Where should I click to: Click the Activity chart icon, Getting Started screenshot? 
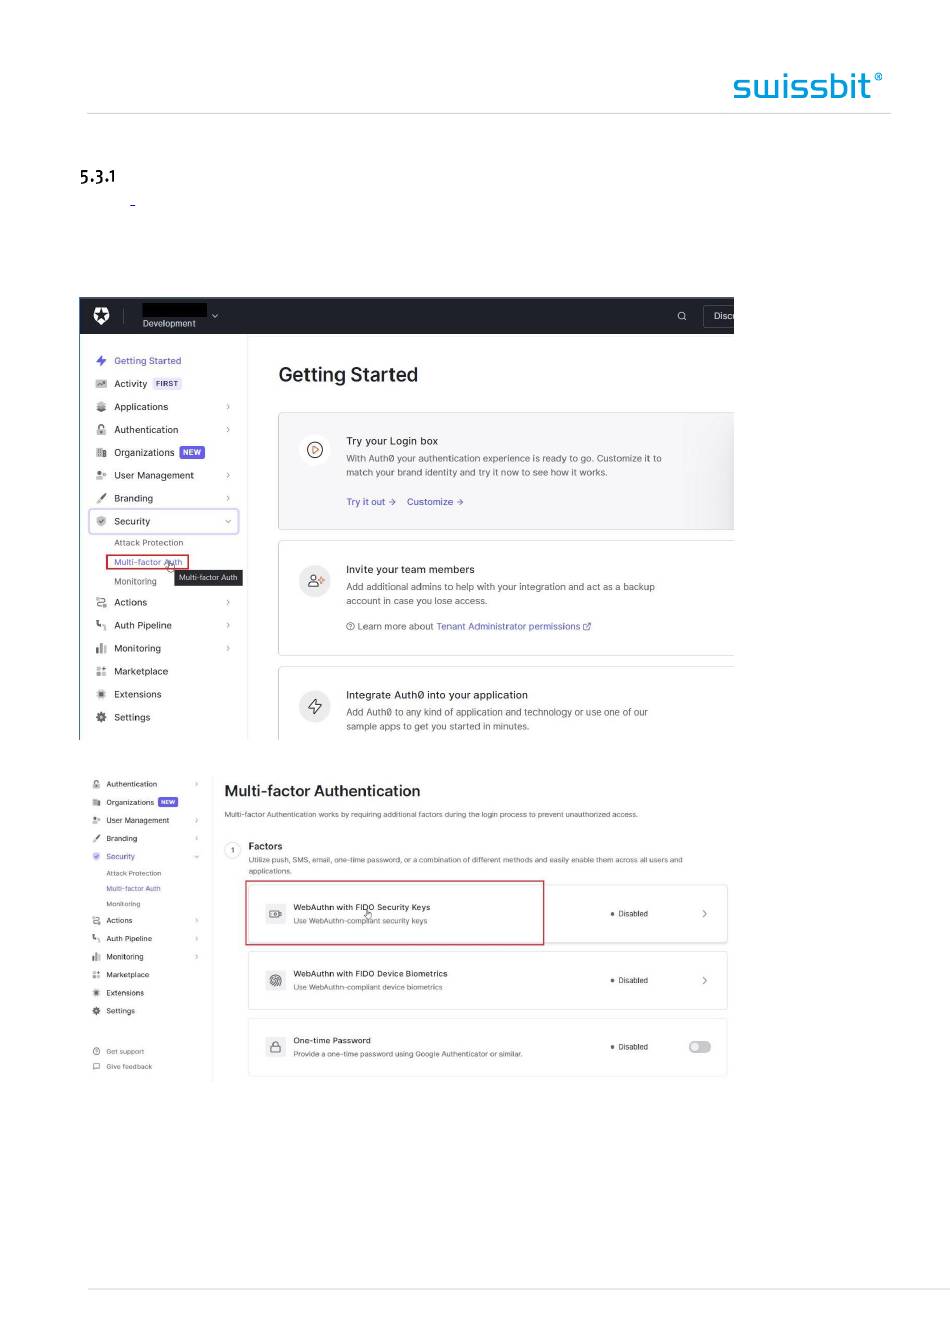coord(101,384)
